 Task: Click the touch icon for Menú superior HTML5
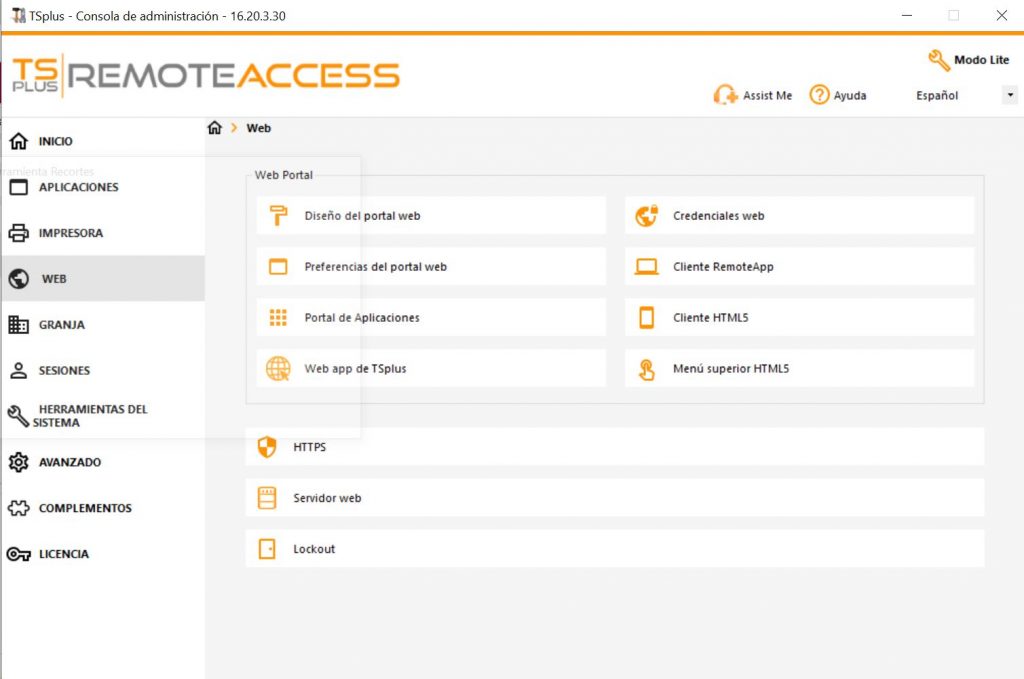(x=647, y=369)
